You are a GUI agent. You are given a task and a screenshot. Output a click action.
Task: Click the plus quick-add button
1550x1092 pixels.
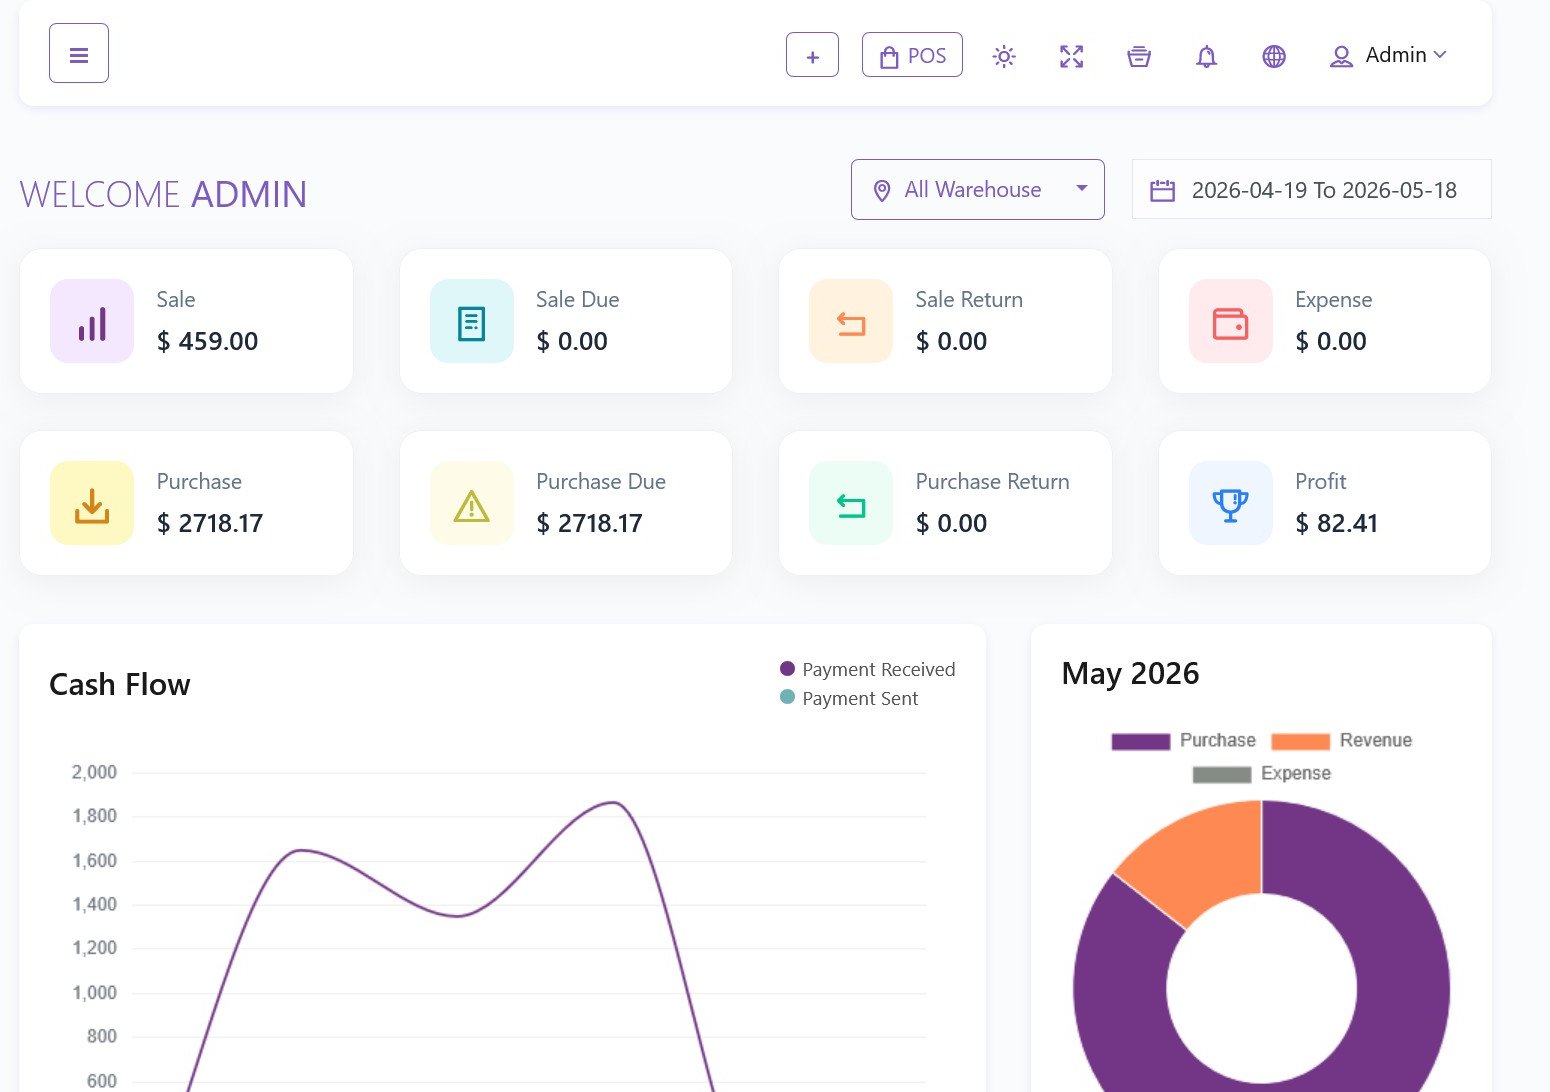point(812,55)
